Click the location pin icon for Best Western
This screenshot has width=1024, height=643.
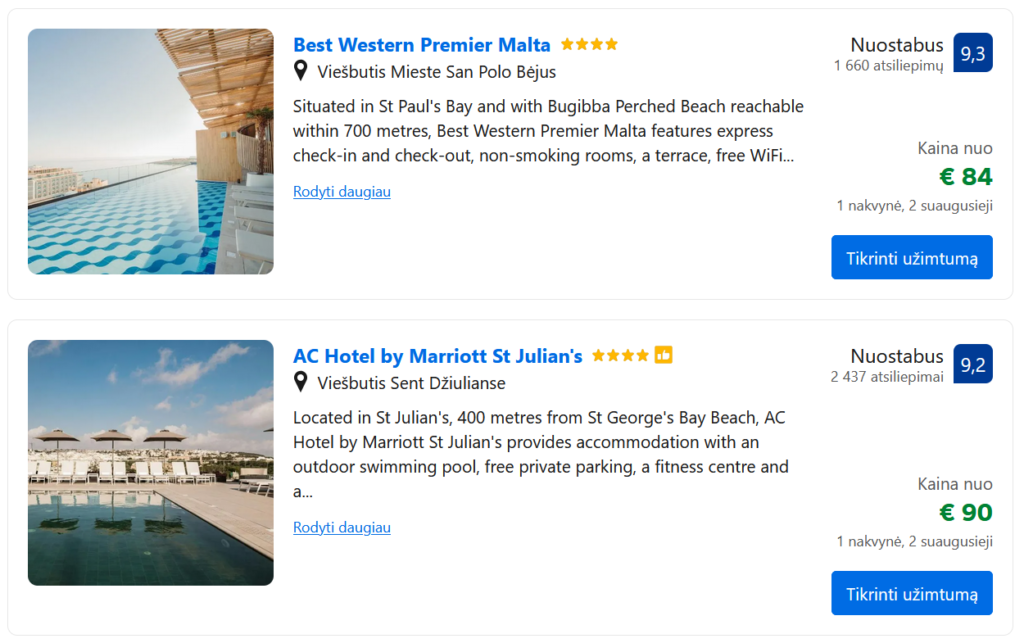click(300, 71)
